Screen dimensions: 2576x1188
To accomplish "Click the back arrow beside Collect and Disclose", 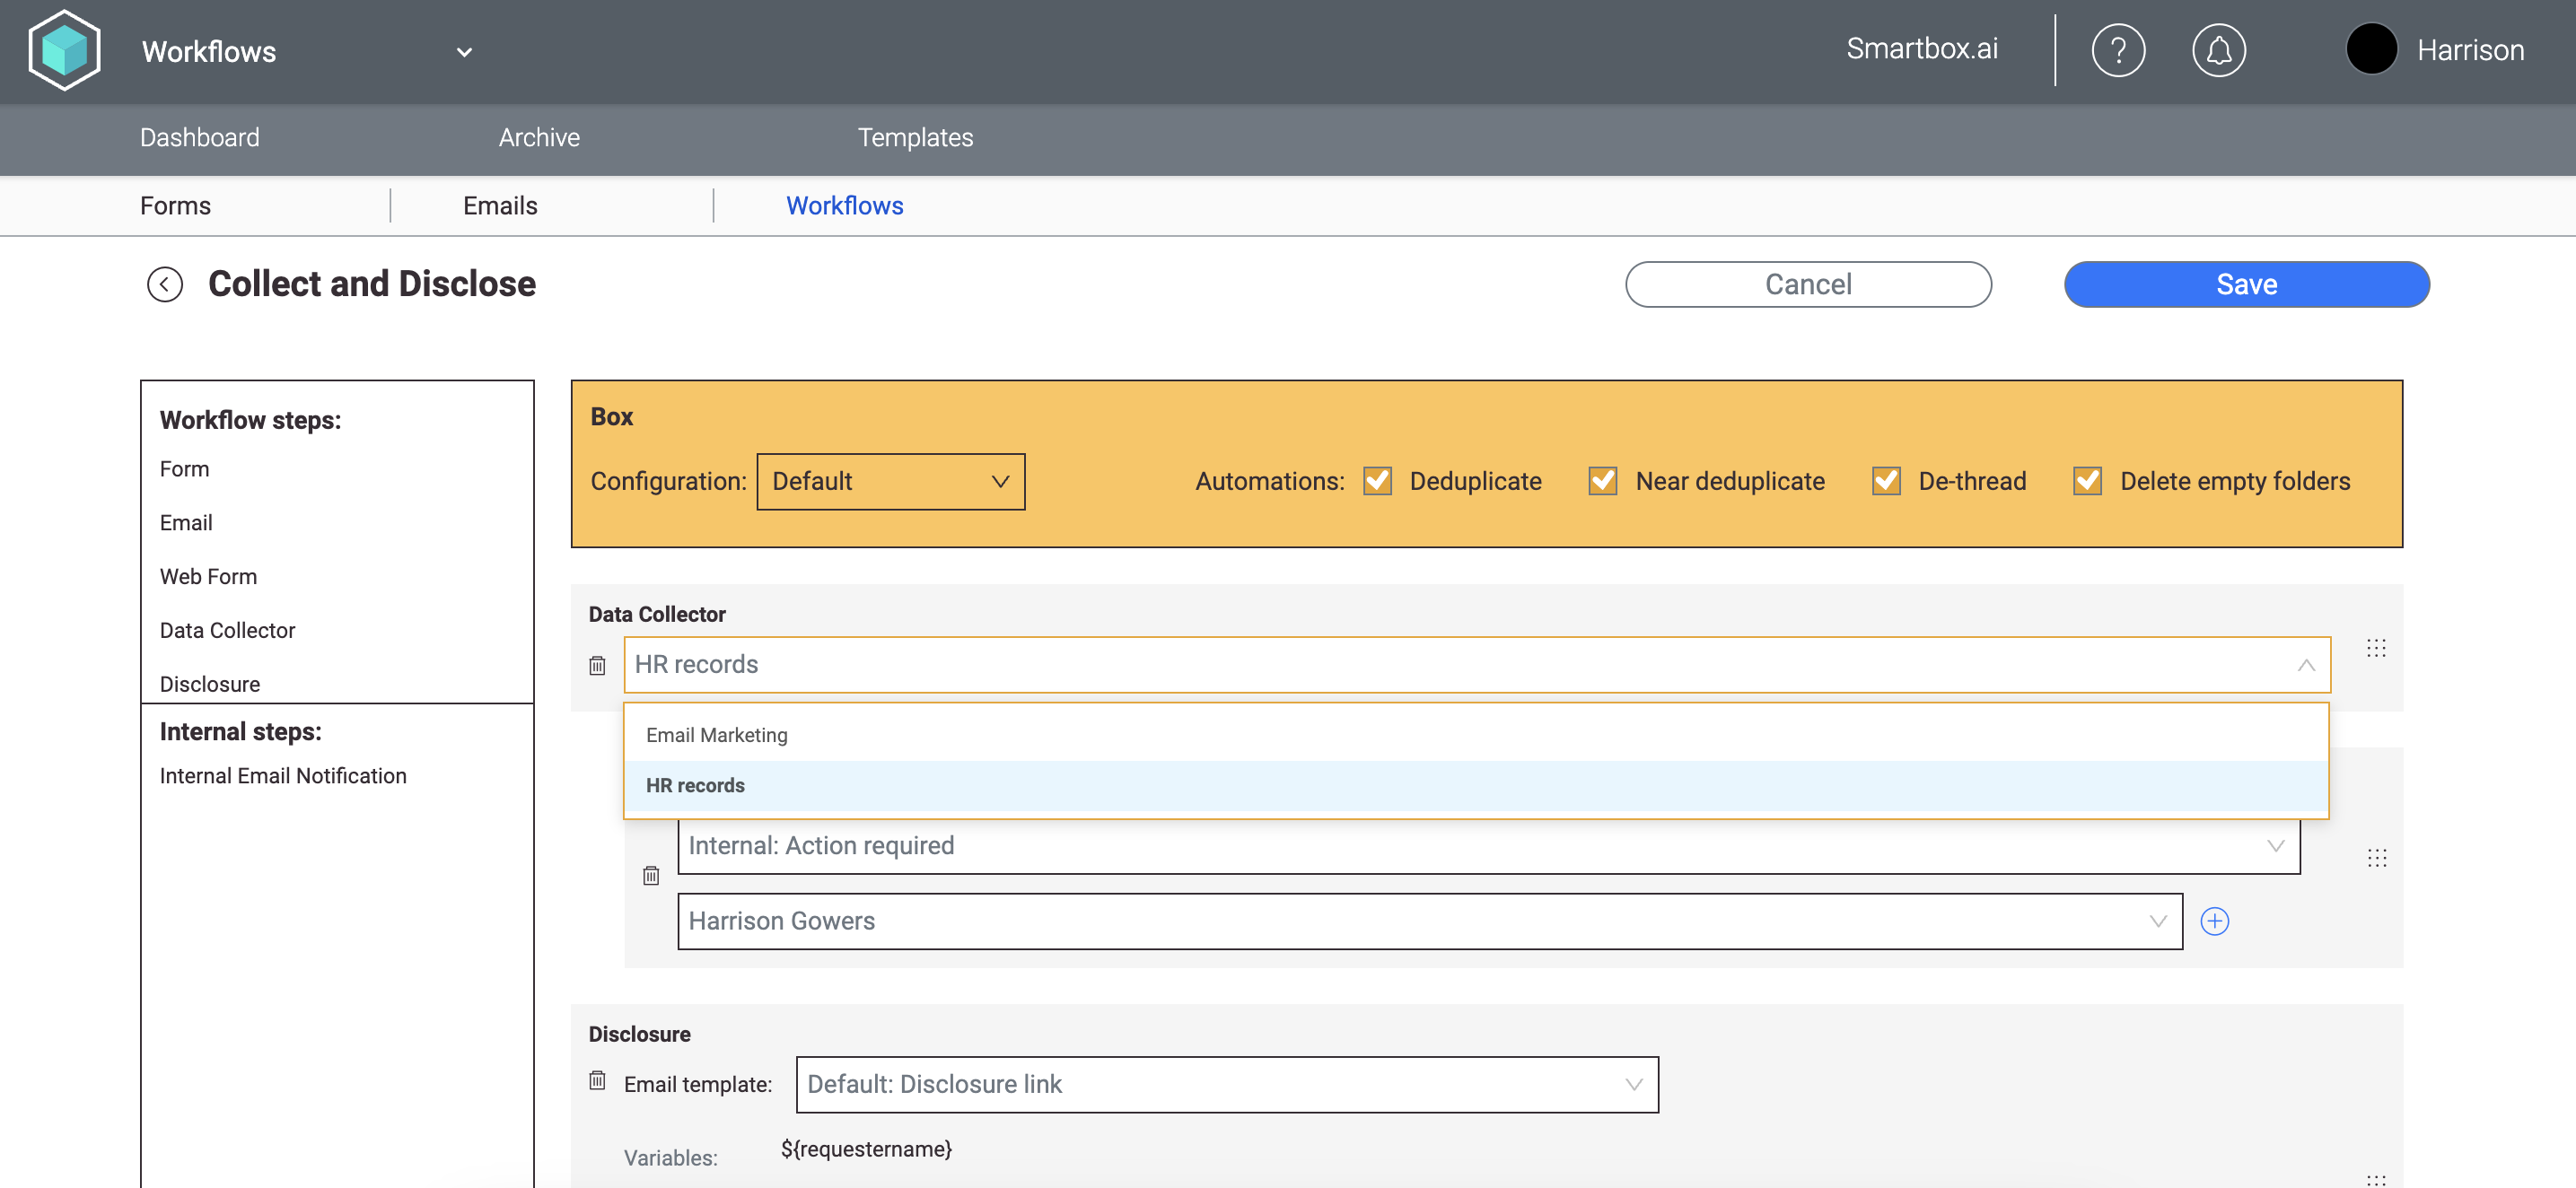I will point(165,285).
